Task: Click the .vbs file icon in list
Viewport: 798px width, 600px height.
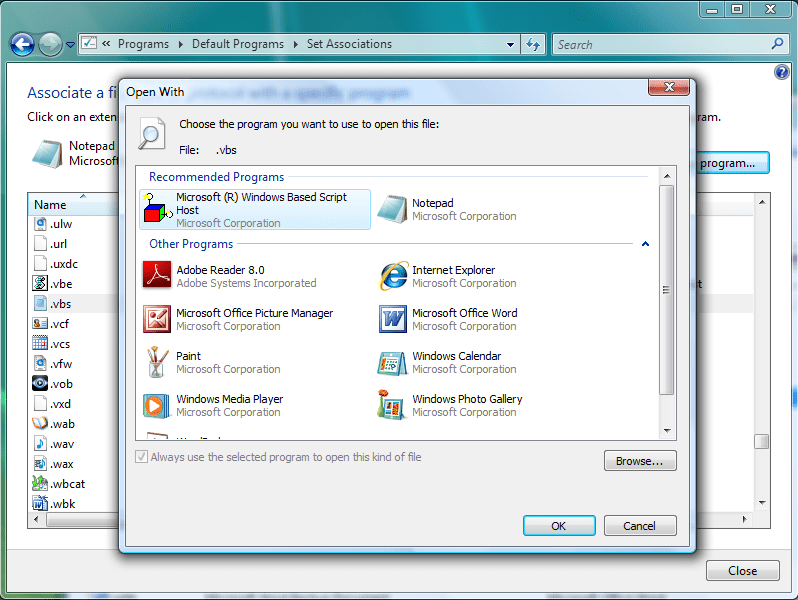Action: 40,304
